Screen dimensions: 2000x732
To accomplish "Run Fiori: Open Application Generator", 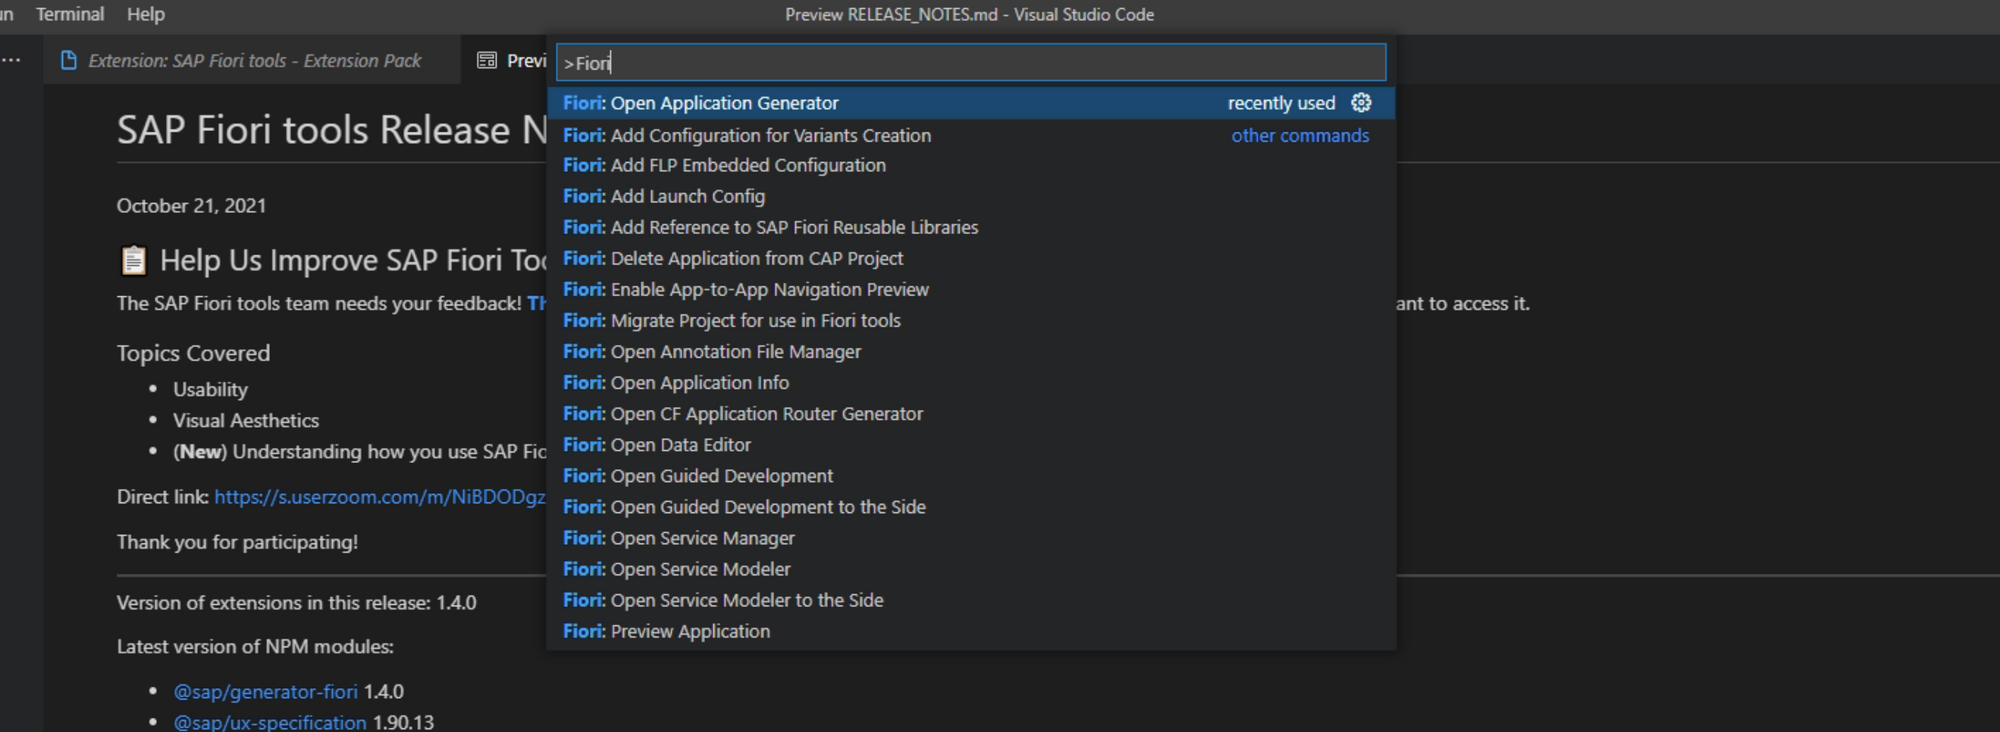I will [x=971, y=103].
